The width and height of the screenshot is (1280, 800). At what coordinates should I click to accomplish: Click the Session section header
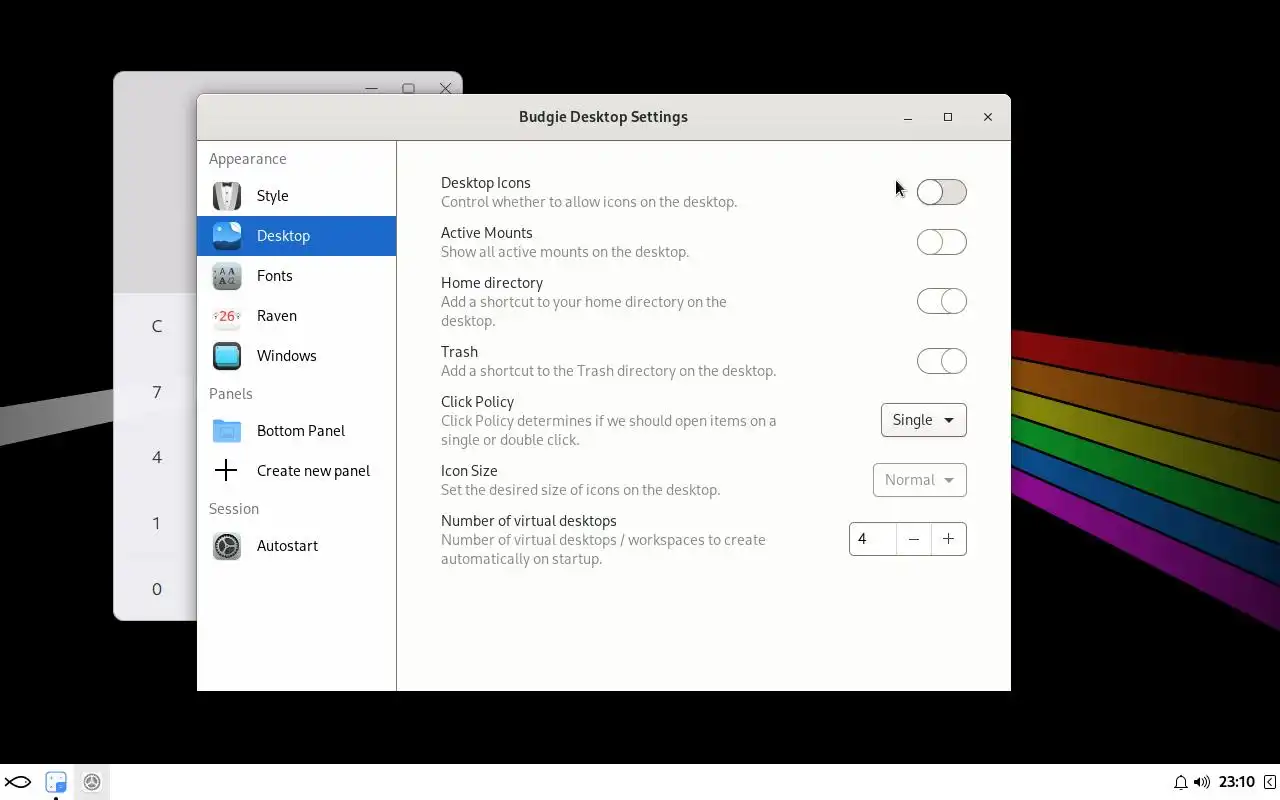[x=234, y=509]
